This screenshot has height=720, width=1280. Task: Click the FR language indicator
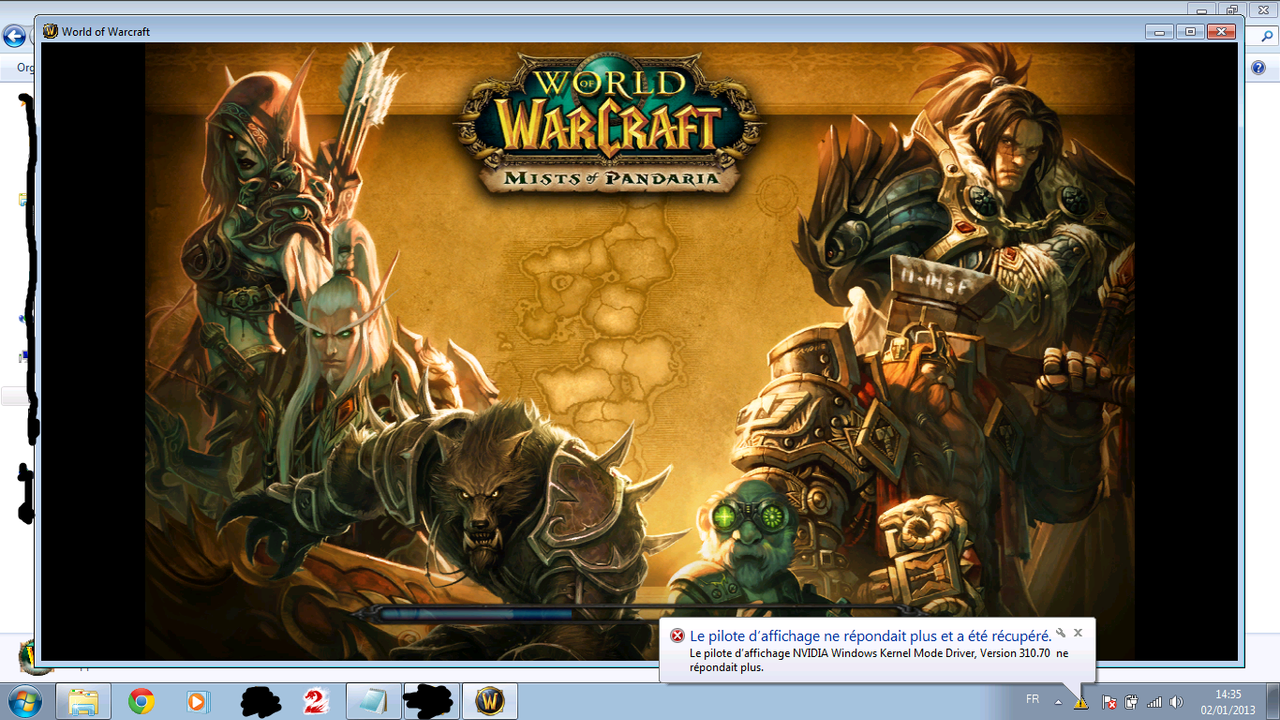[1031, 697]
